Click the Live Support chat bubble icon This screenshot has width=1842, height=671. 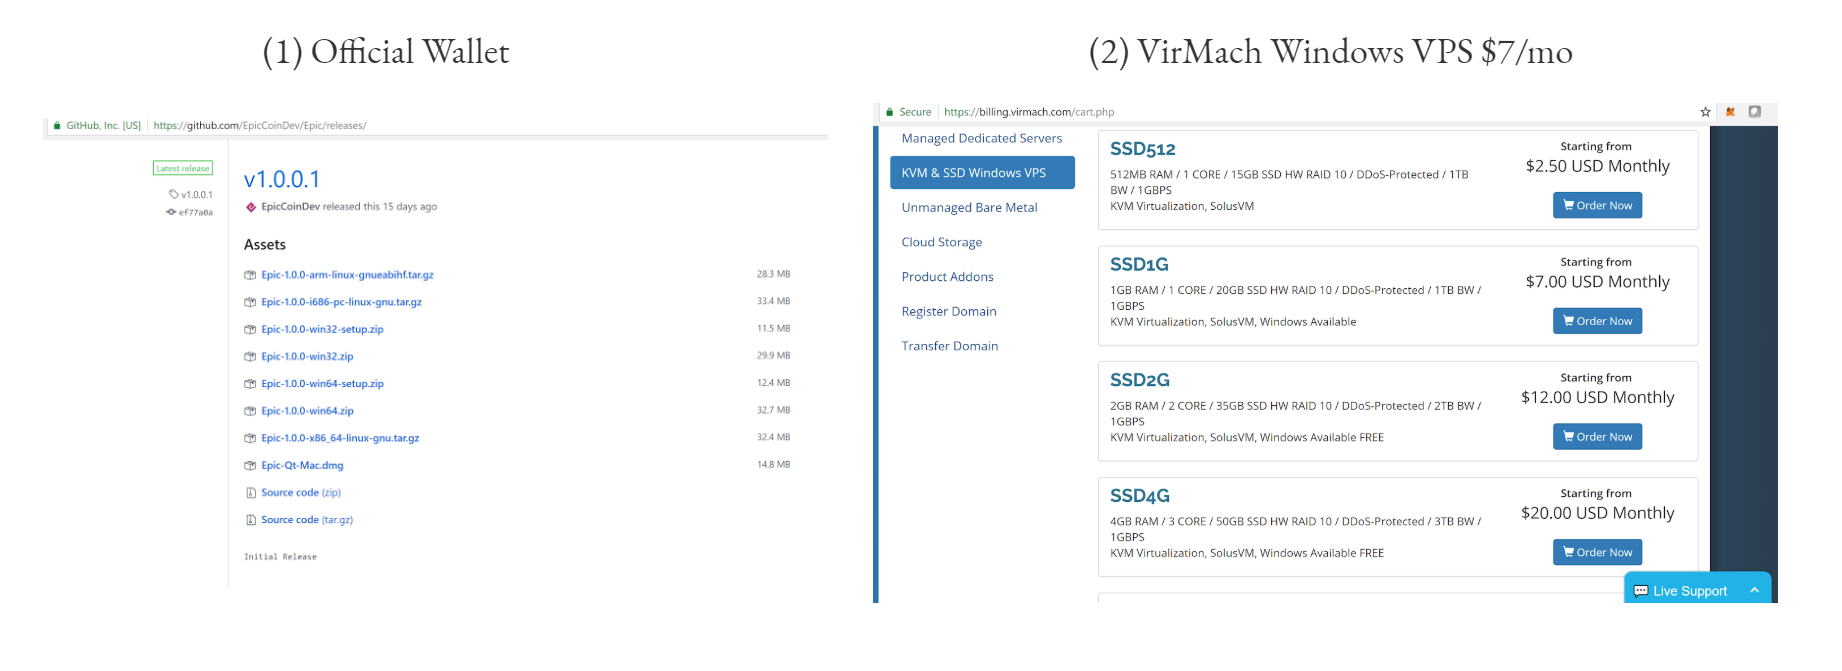point(1641,591)
